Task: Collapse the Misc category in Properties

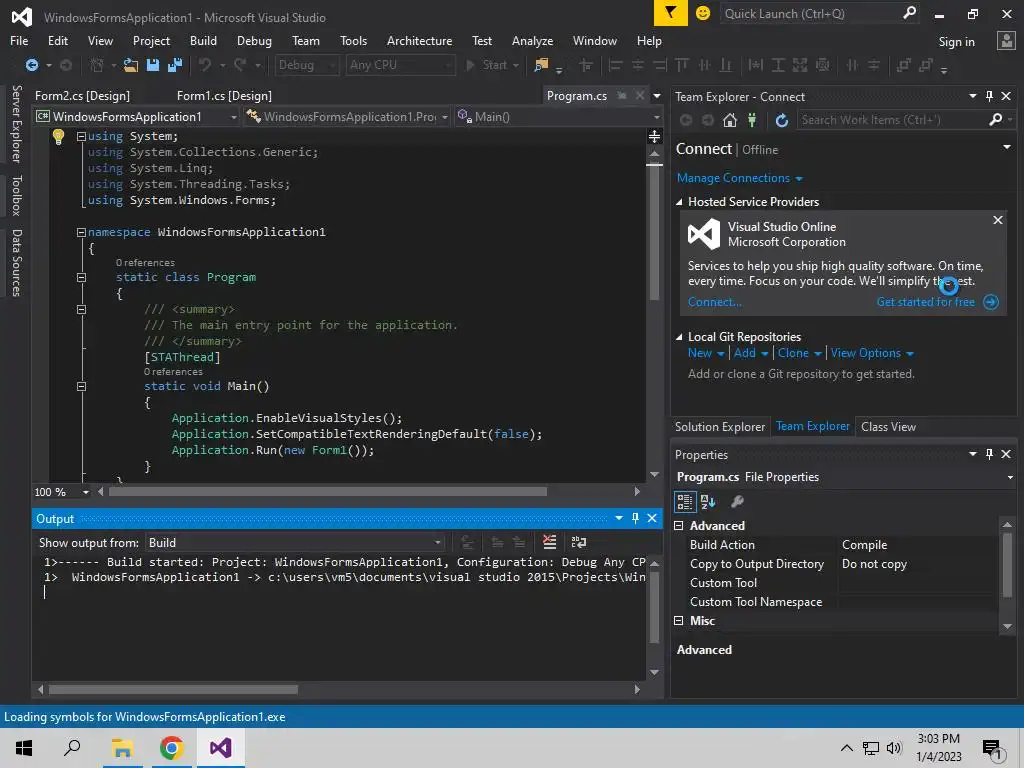Action: pos(679,621)
